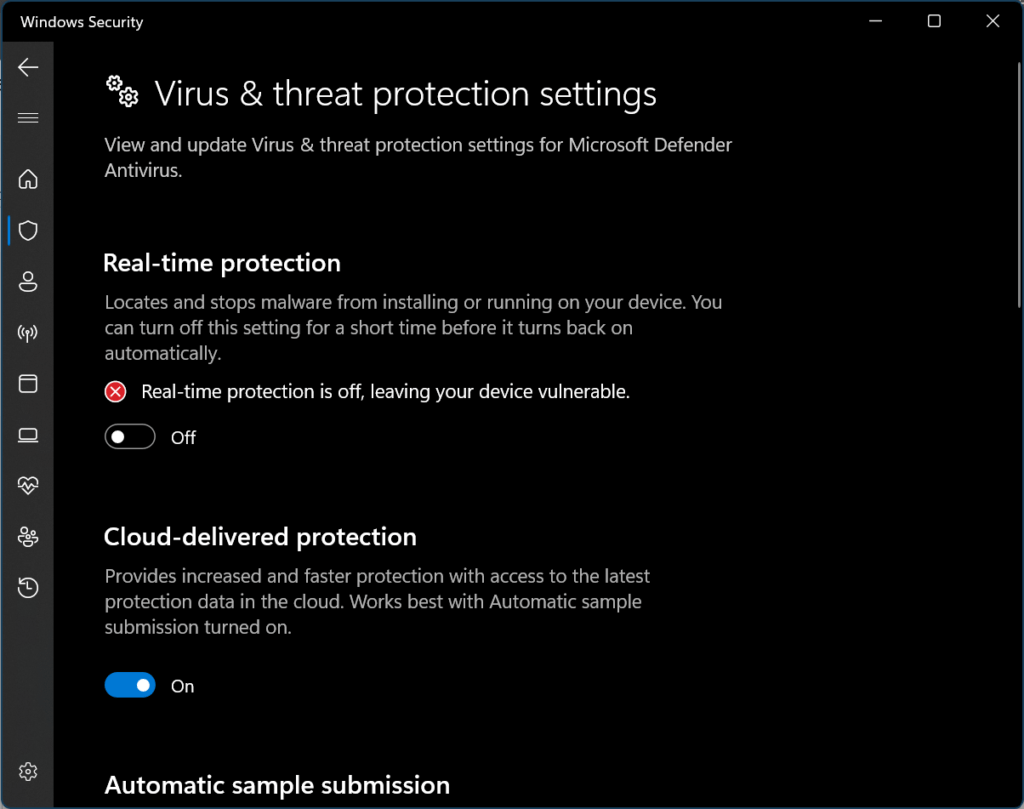This screenshot has height=809, width=1024.
Task: Click the Automatic sample submission heading
Action: [x=276, y=785]
